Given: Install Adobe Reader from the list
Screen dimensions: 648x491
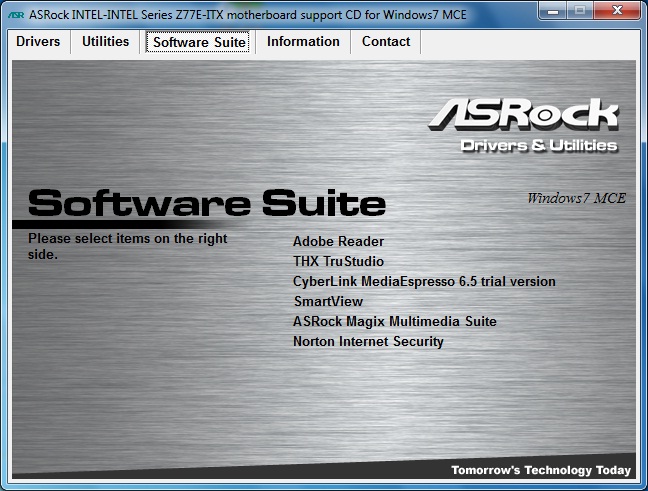Looking at the screenshot, I should coord(338,241).
